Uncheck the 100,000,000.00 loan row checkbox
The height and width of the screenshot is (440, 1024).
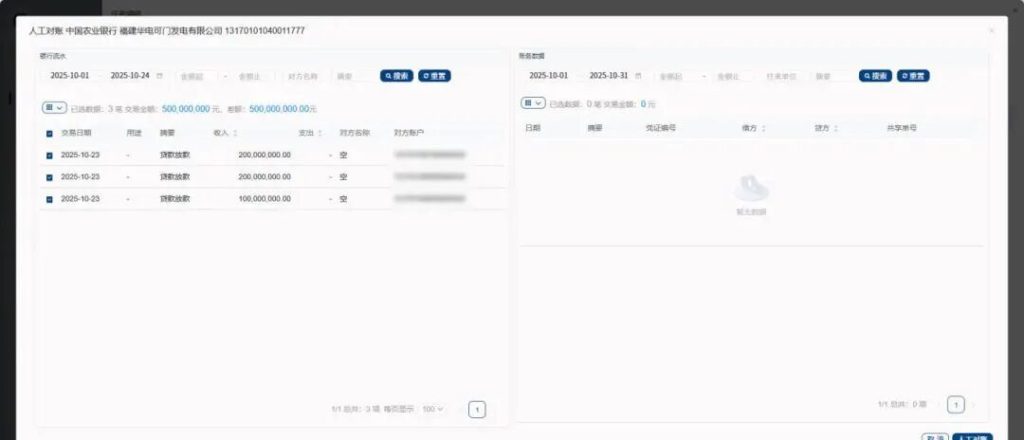click(50, 199)
